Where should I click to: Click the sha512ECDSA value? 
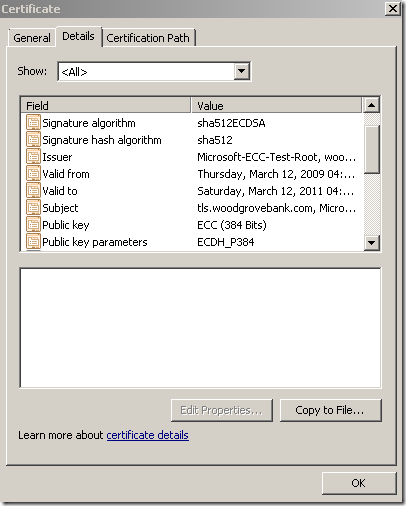pos(231,123)
